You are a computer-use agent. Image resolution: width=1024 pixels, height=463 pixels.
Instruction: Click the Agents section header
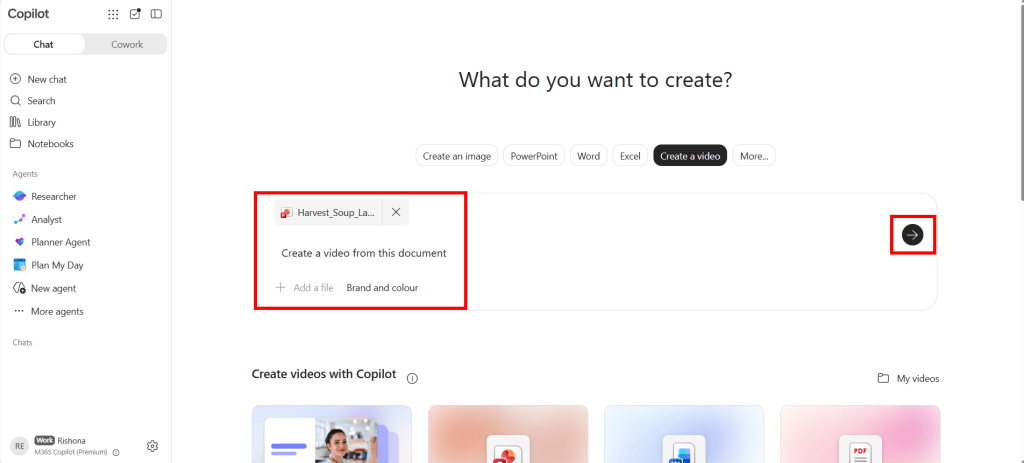[x=25, y=174]
